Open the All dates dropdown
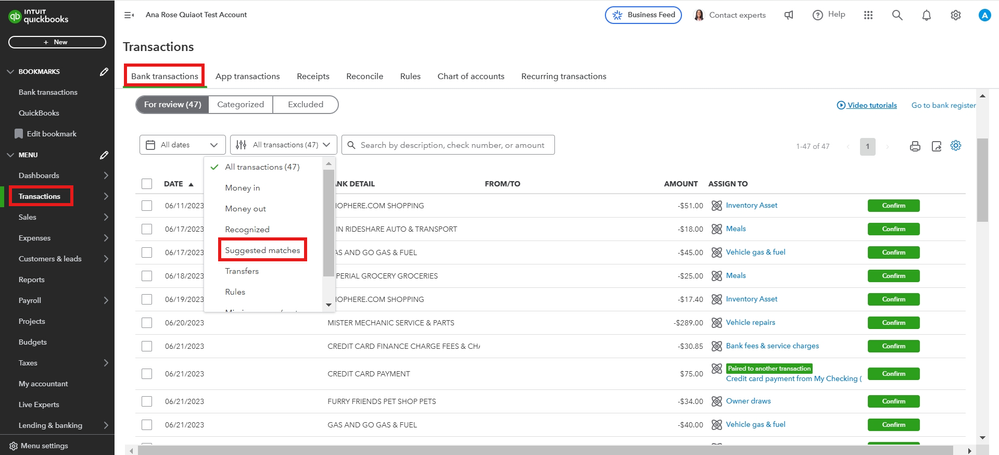The image size is (999, 455). (x=182, y=145)
